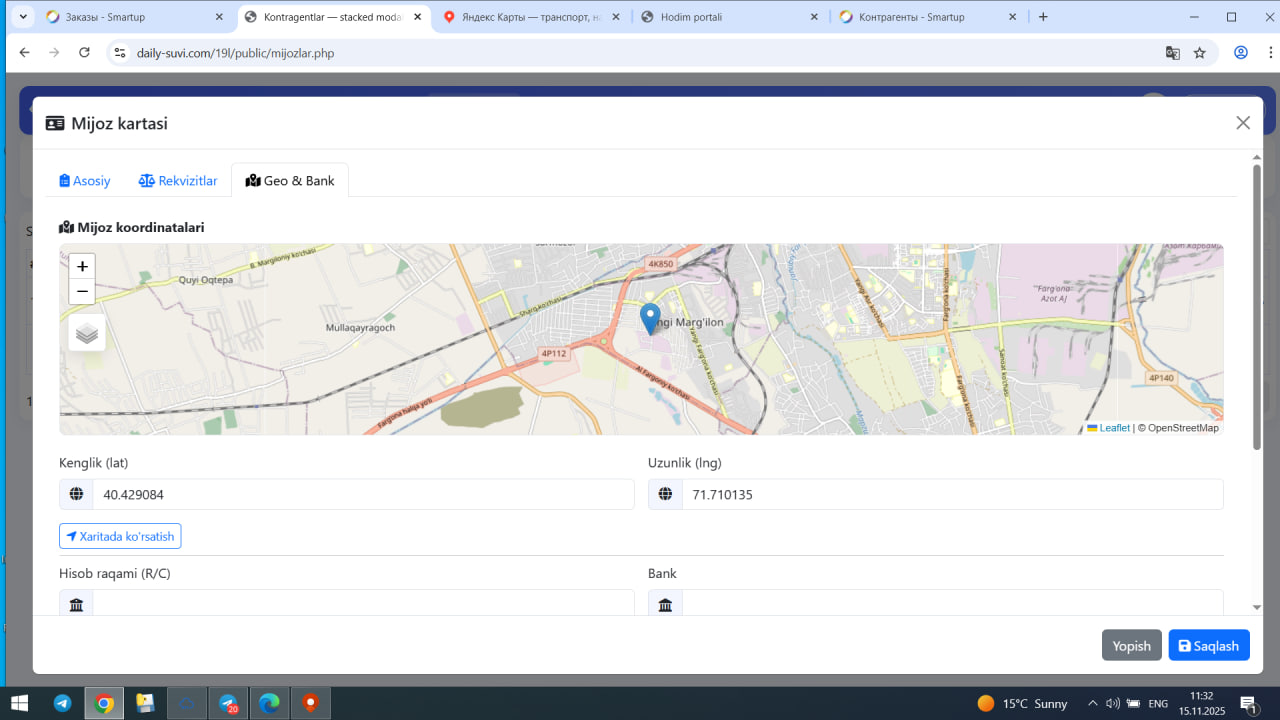Screen dimensions: 1280x720
Task: Open the red map pin taskbar app
Action: click(x=311, y=704)
